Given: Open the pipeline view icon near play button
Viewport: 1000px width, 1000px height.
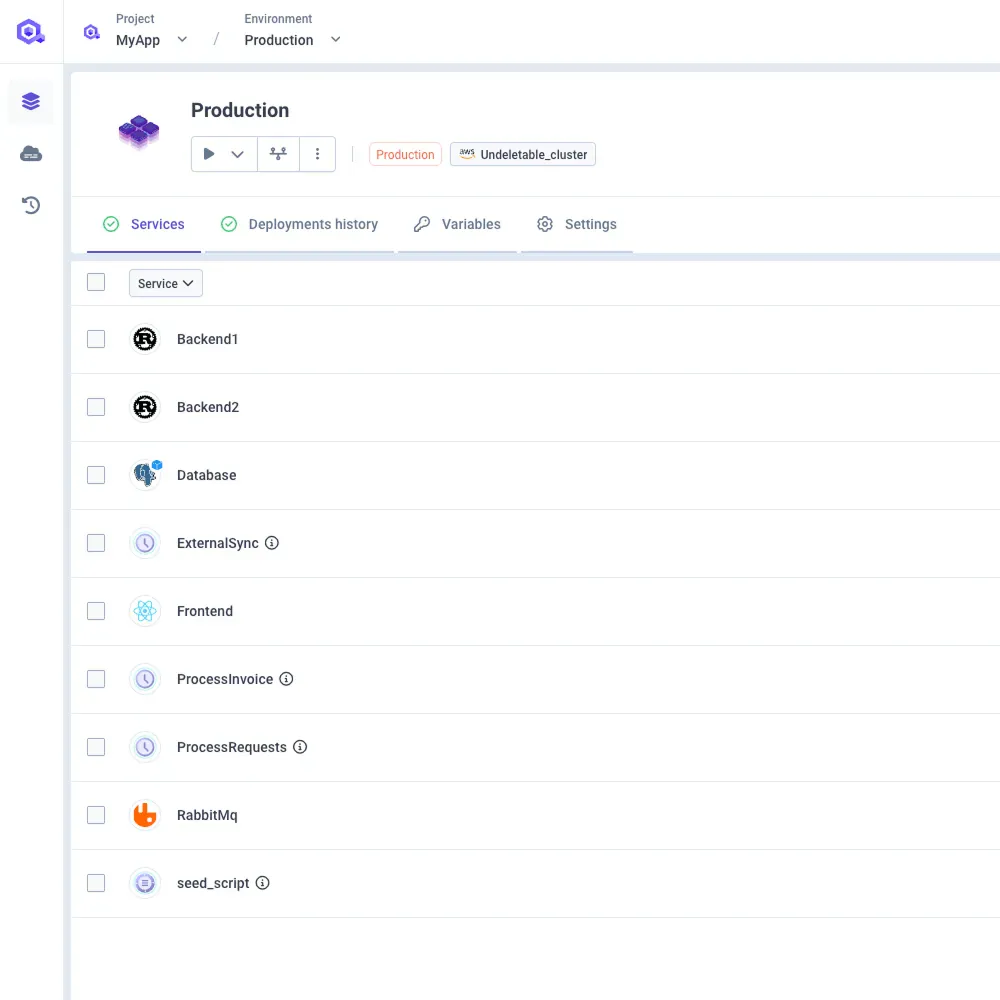Looking at the screenshot, I should click(x=277, y=153).
